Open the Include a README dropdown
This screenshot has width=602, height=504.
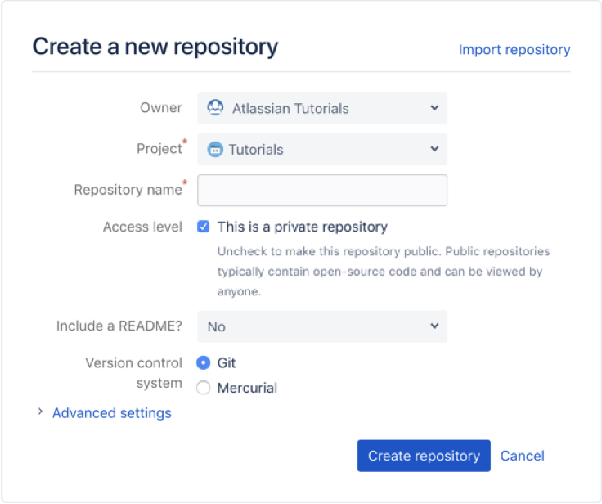click(x=322, y=327)
